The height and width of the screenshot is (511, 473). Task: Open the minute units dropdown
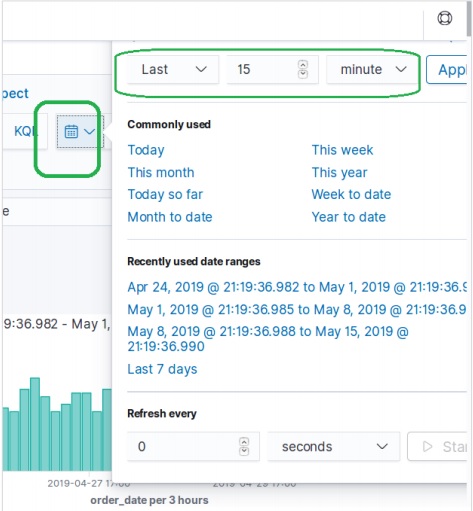(372, 69)
